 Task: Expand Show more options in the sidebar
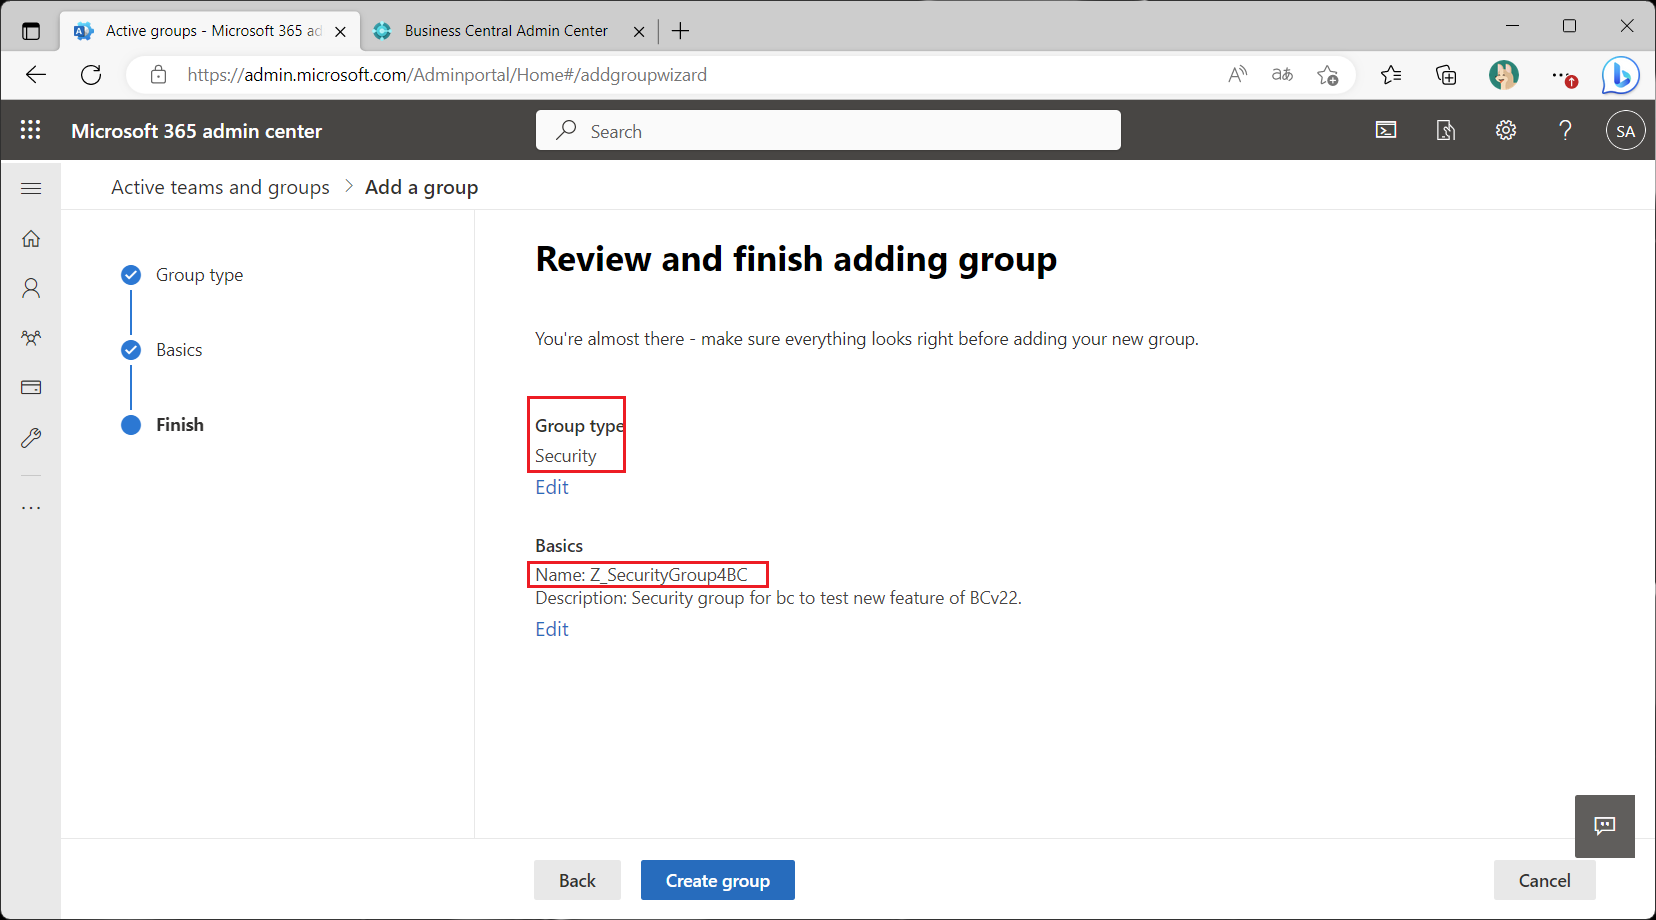pos(30,506)
